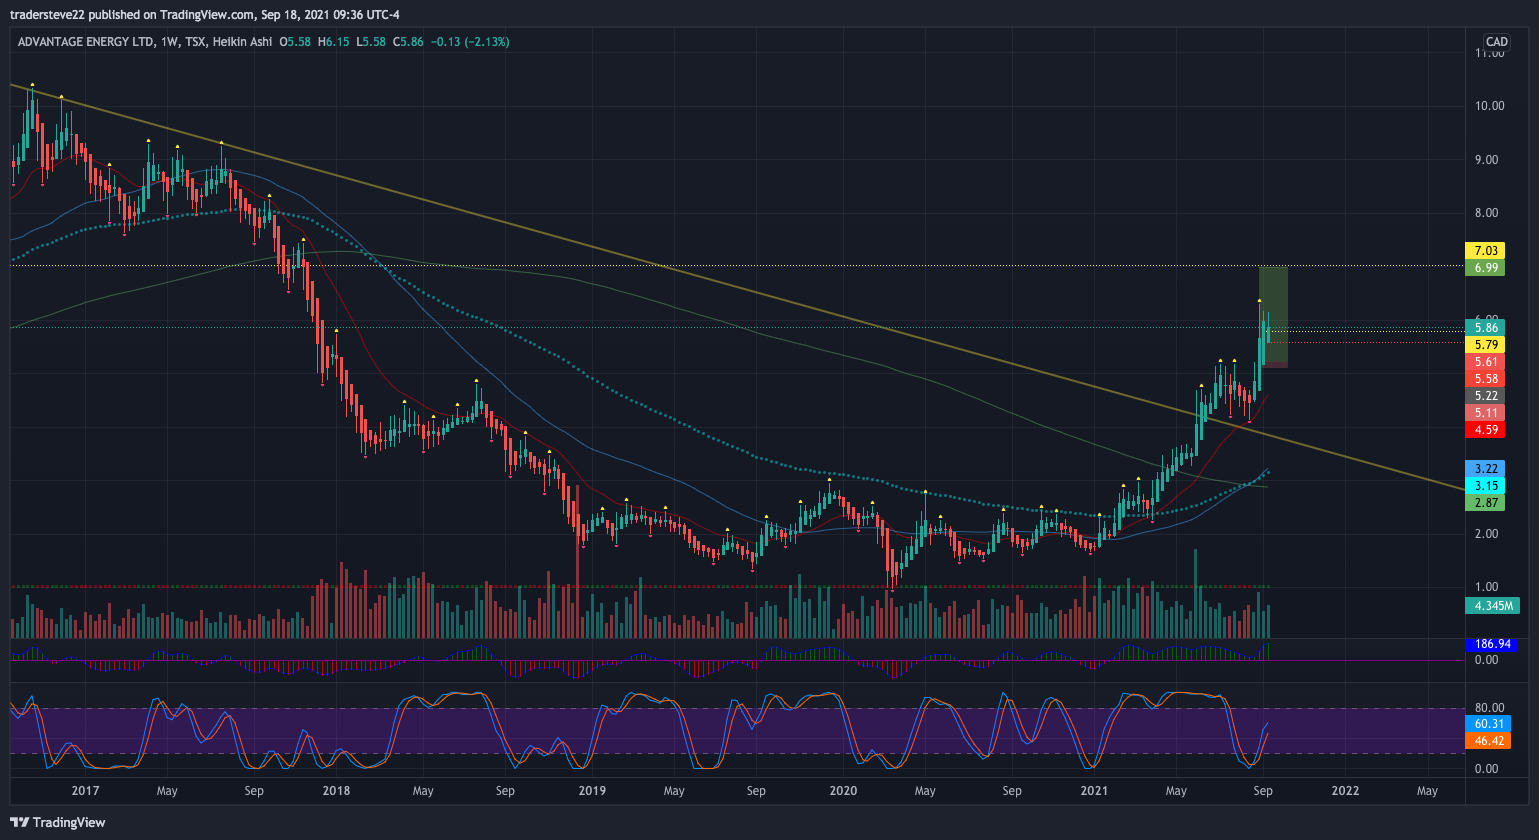Click the 2022 year on time axis

click(x=1346, y=791)
